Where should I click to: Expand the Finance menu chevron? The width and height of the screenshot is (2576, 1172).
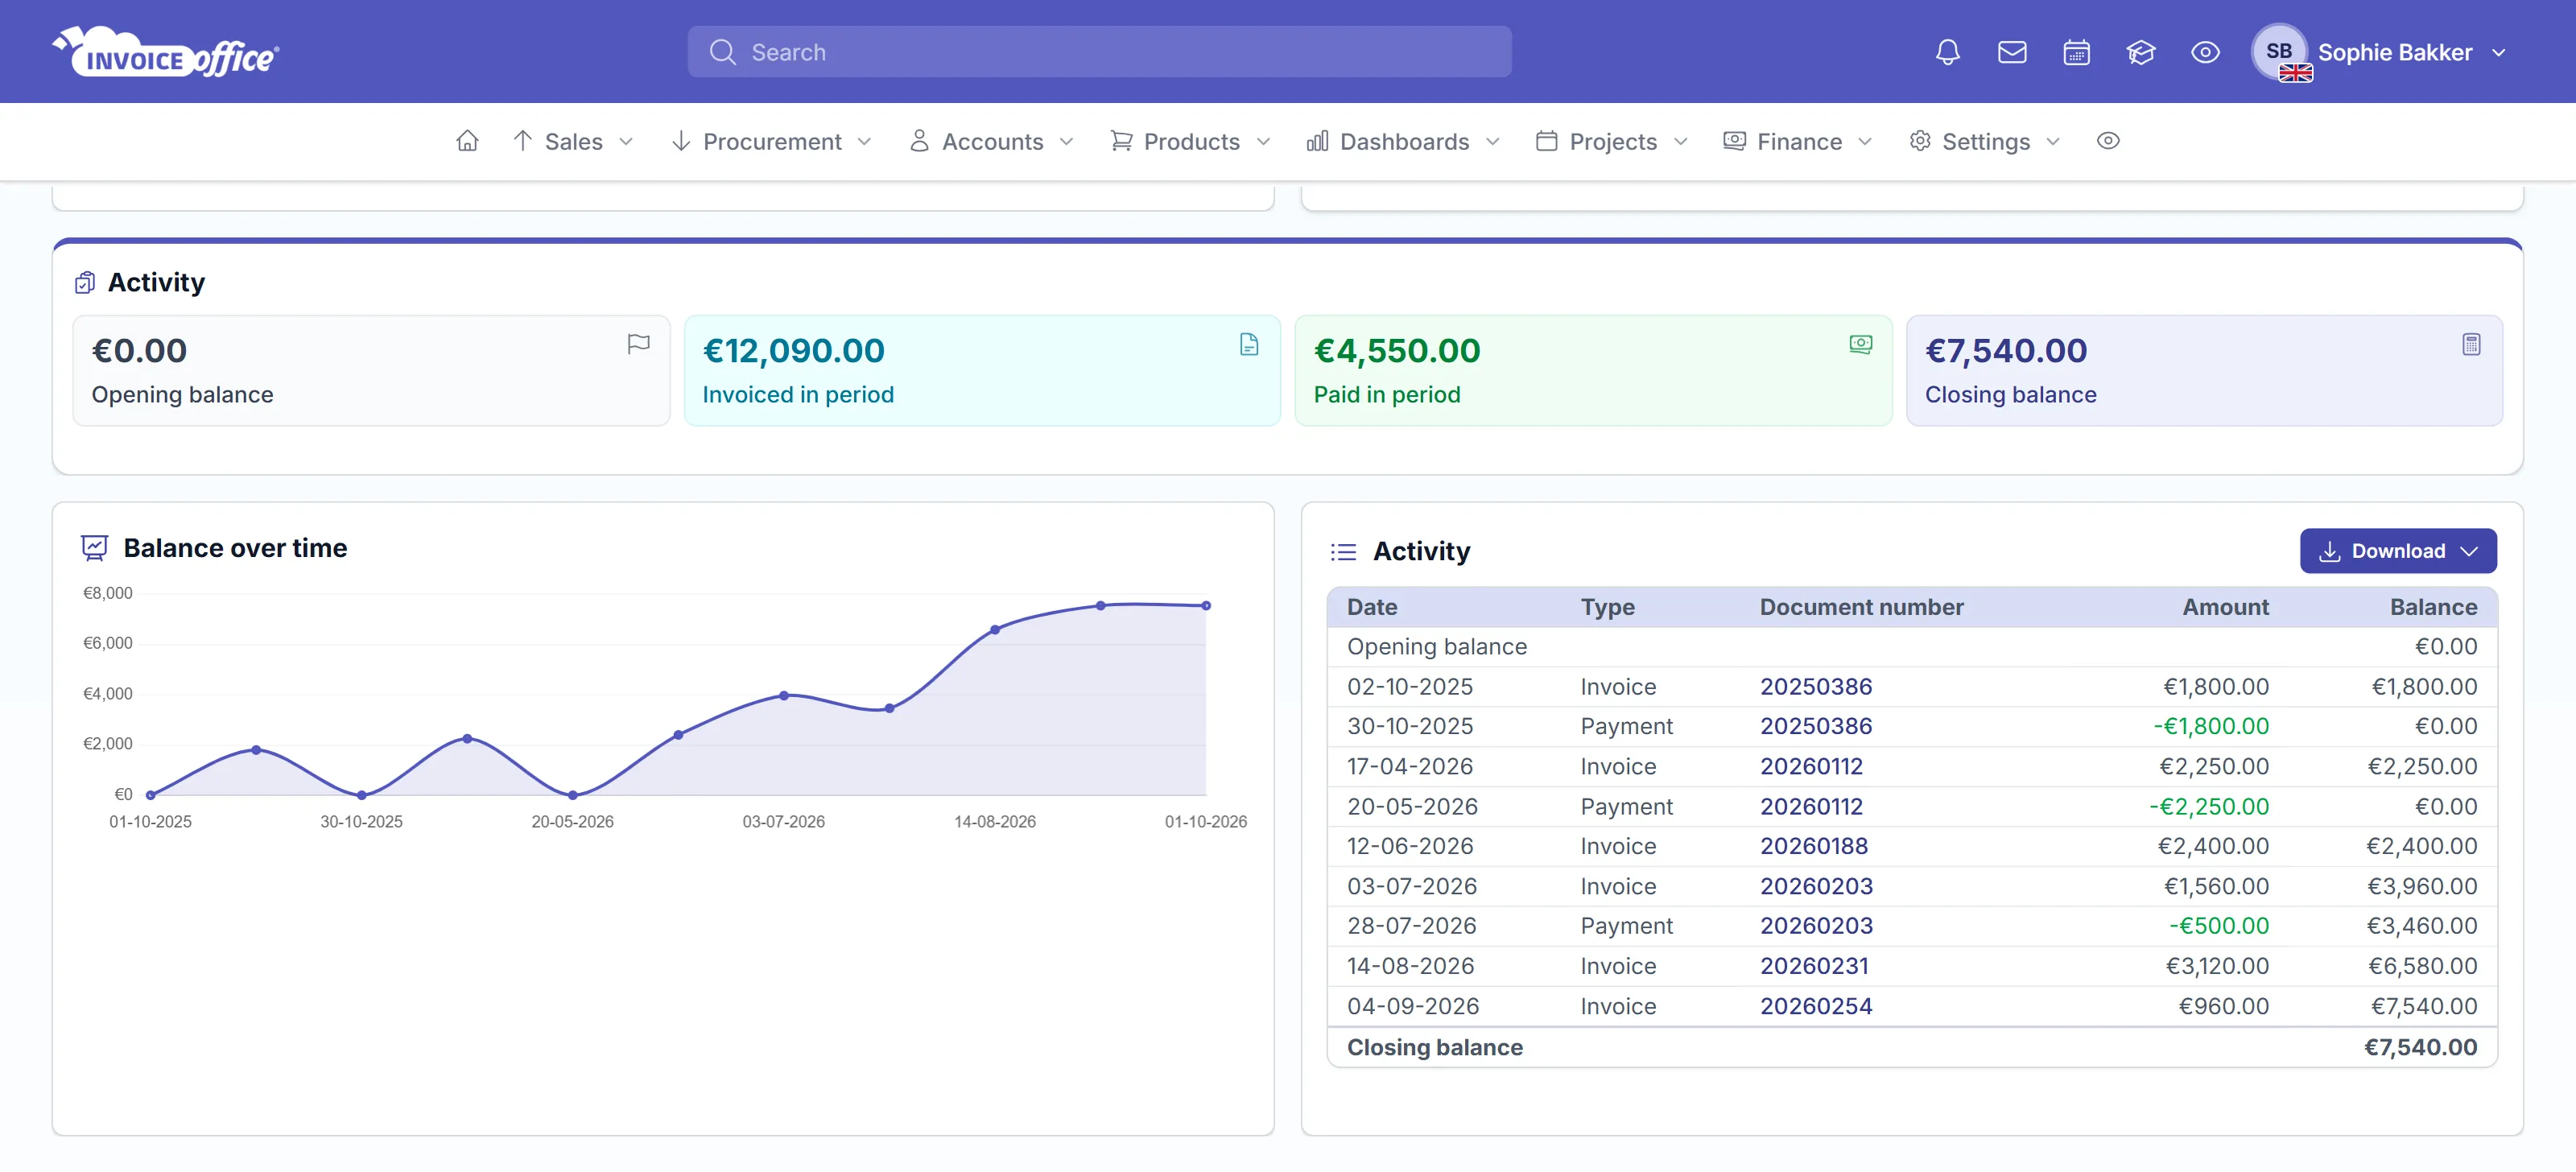[1865, 142]
